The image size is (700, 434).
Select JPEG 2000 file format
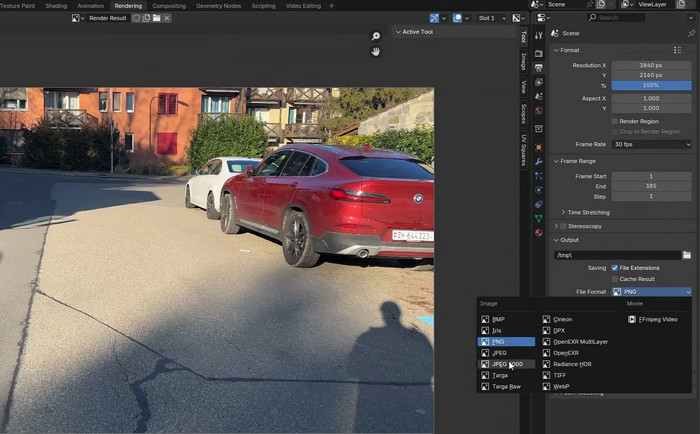506,364
